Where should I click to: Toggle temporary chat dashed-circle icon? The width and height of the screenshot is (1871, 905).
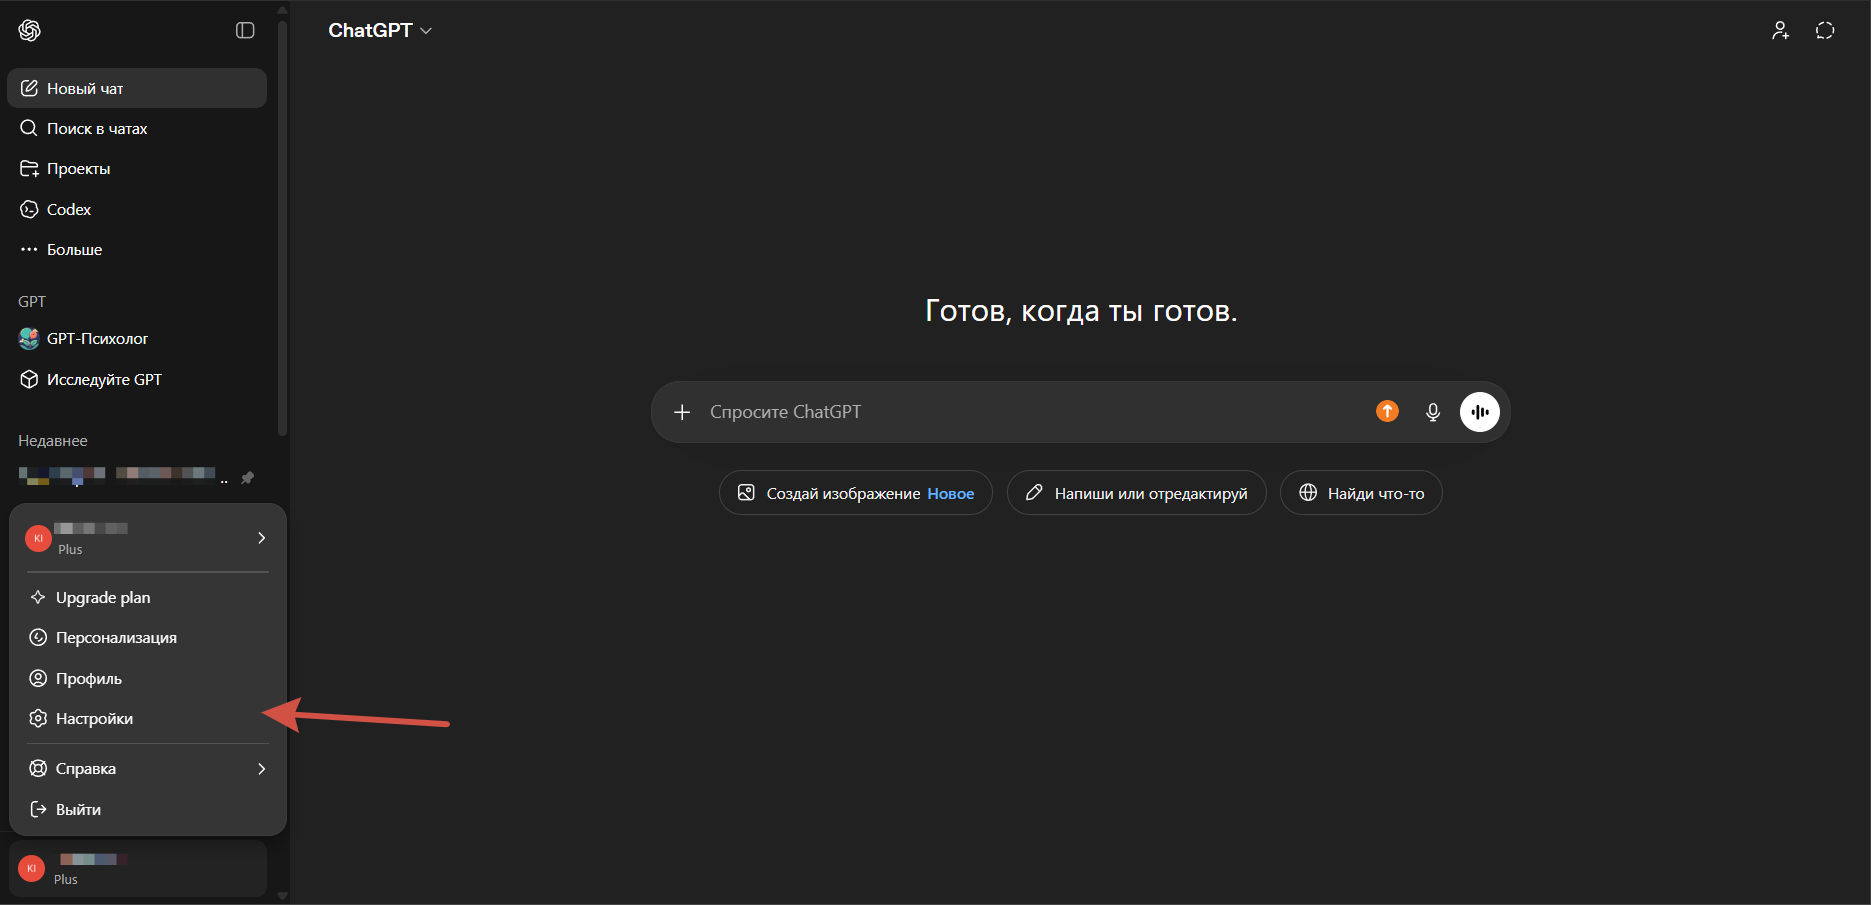[1825, 31]
